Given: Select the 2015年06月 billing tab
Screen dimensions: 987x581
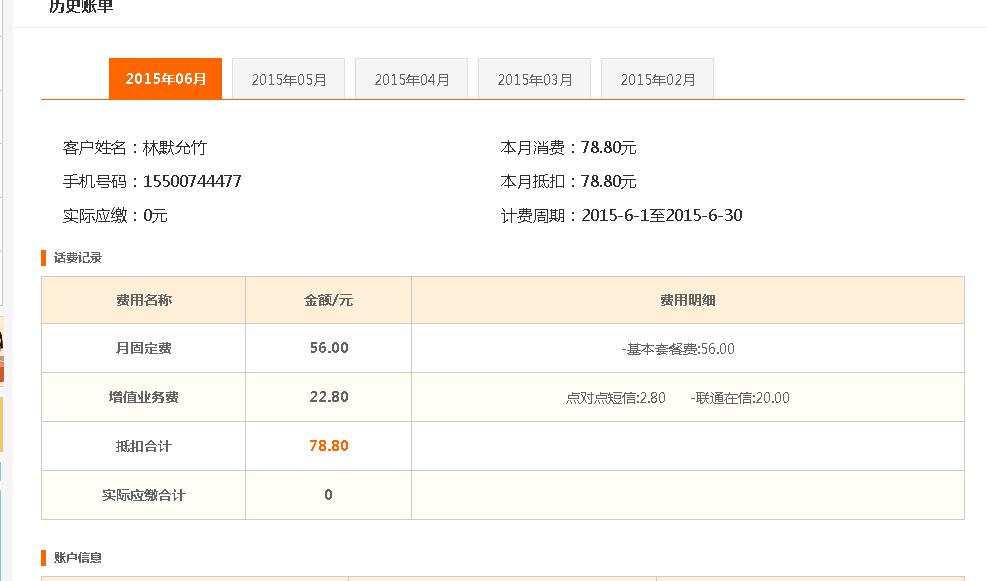Looking at the screenshot, I should click(165, 79).
